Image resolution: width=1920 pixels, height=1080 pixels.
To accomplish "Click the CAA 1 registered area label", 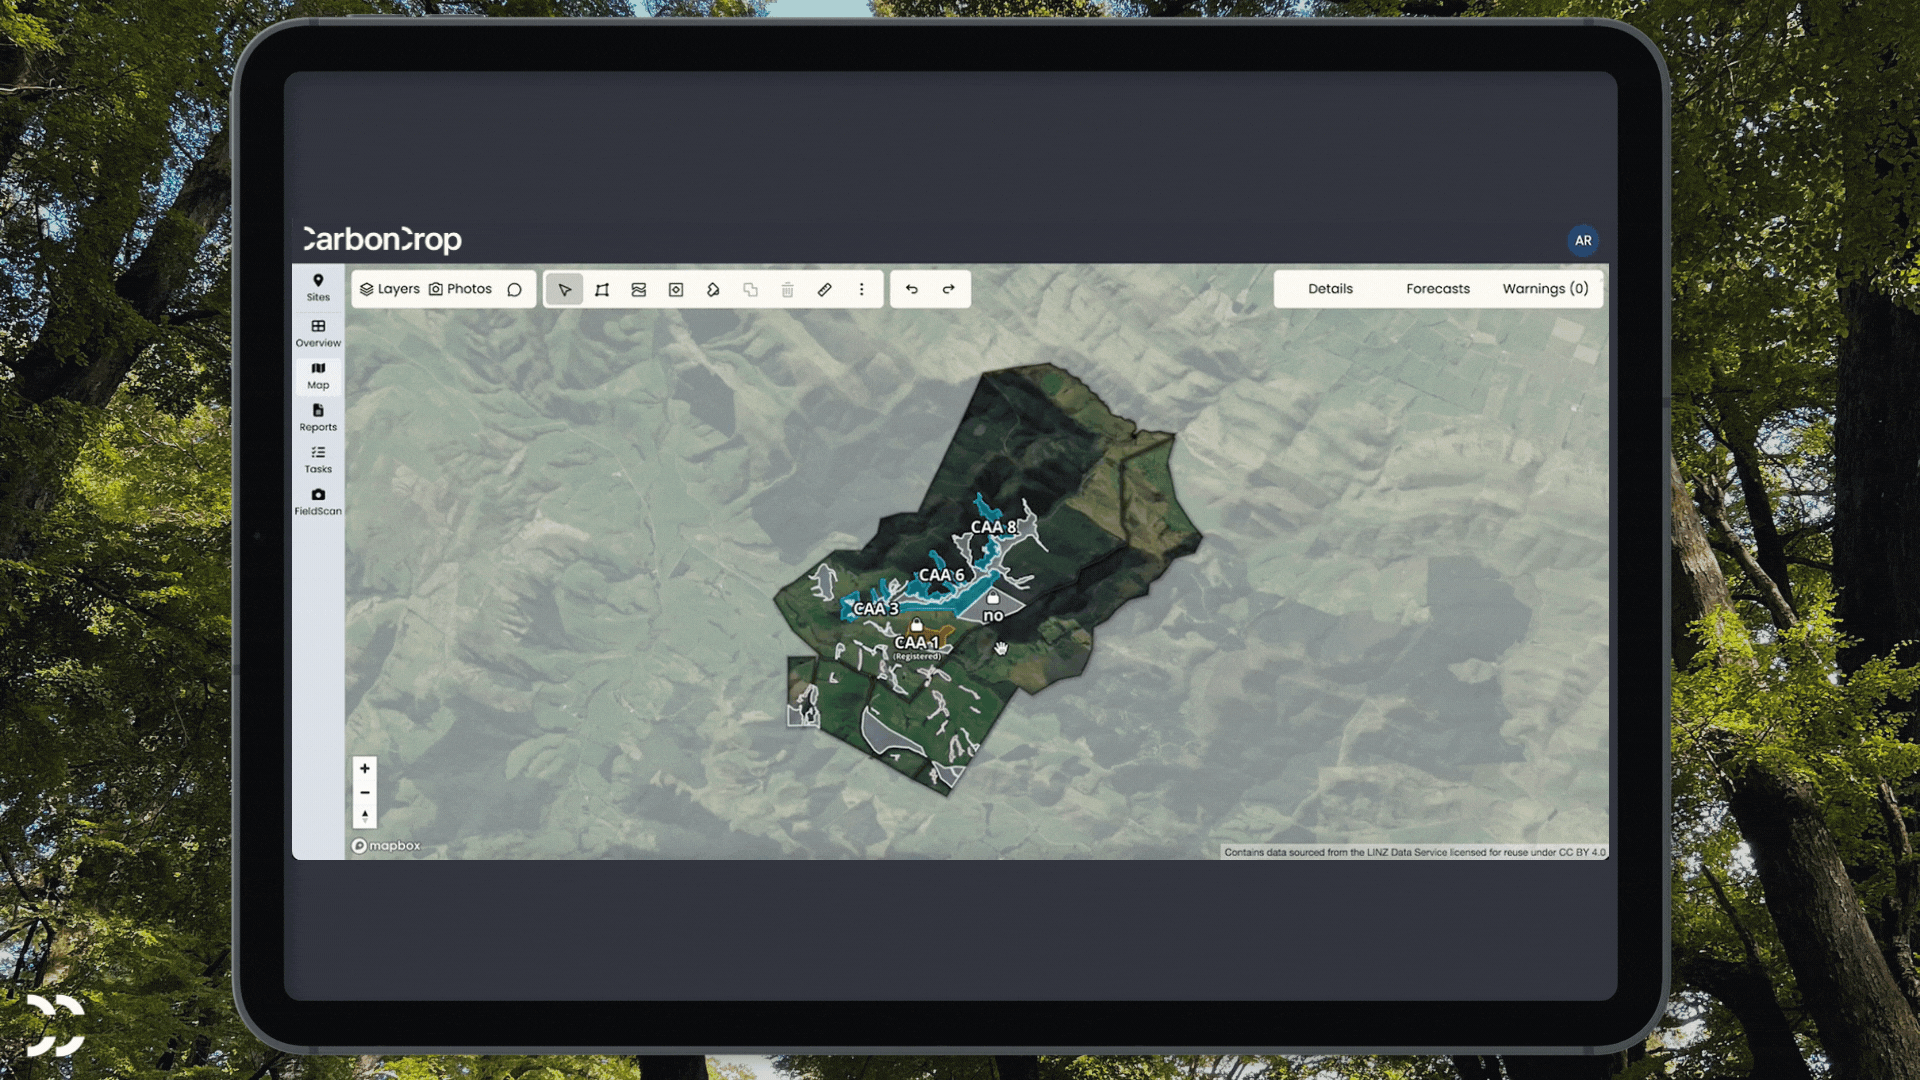I will point(917,643).
